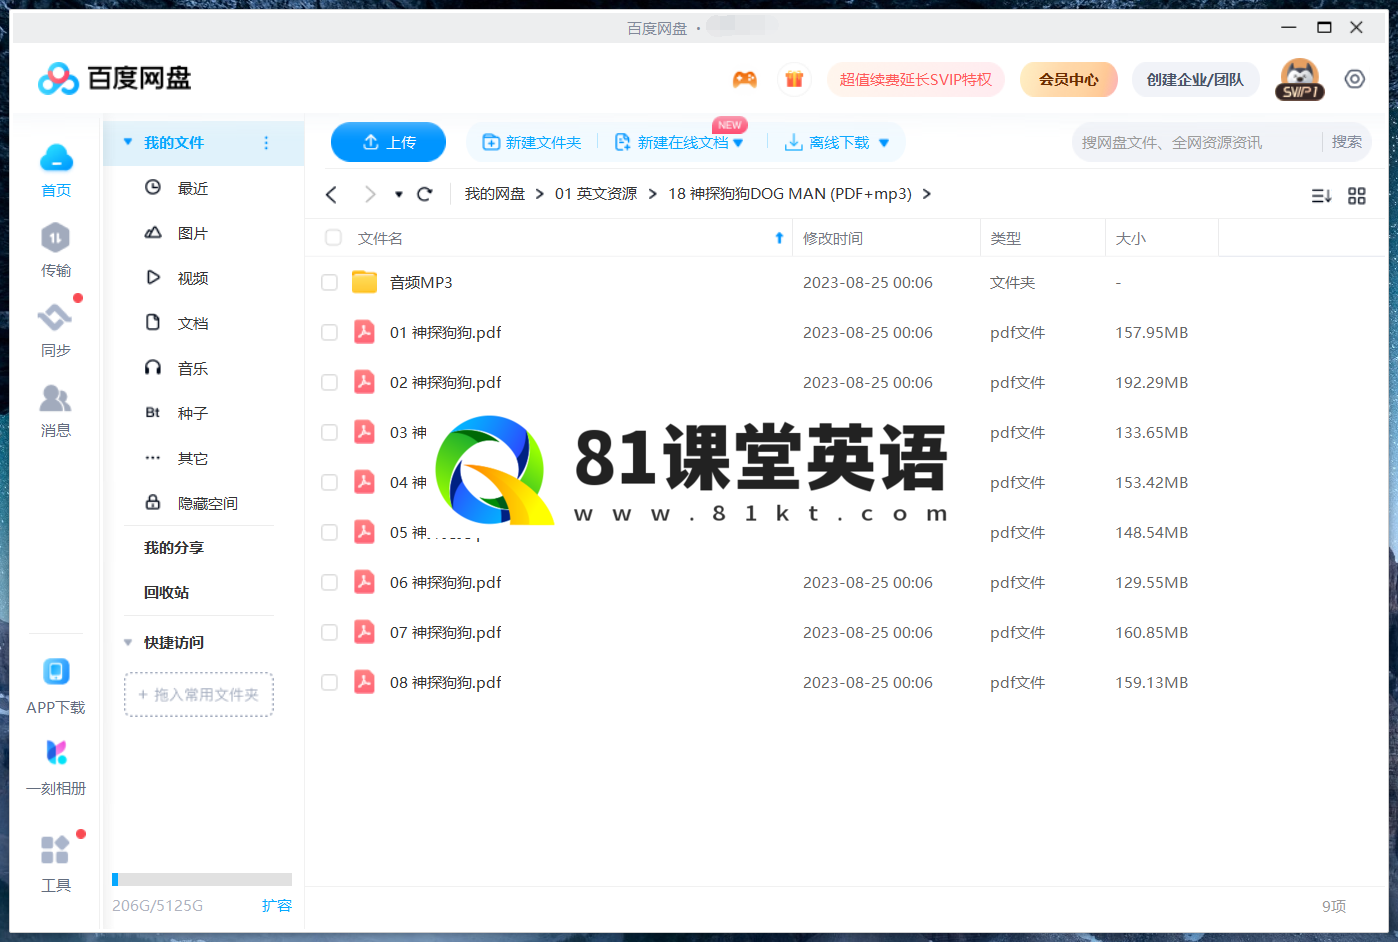The height and width of the screenshot is (942, 1398).
Task: Click the 上传 upload button
Action: [x=388, y=142]
